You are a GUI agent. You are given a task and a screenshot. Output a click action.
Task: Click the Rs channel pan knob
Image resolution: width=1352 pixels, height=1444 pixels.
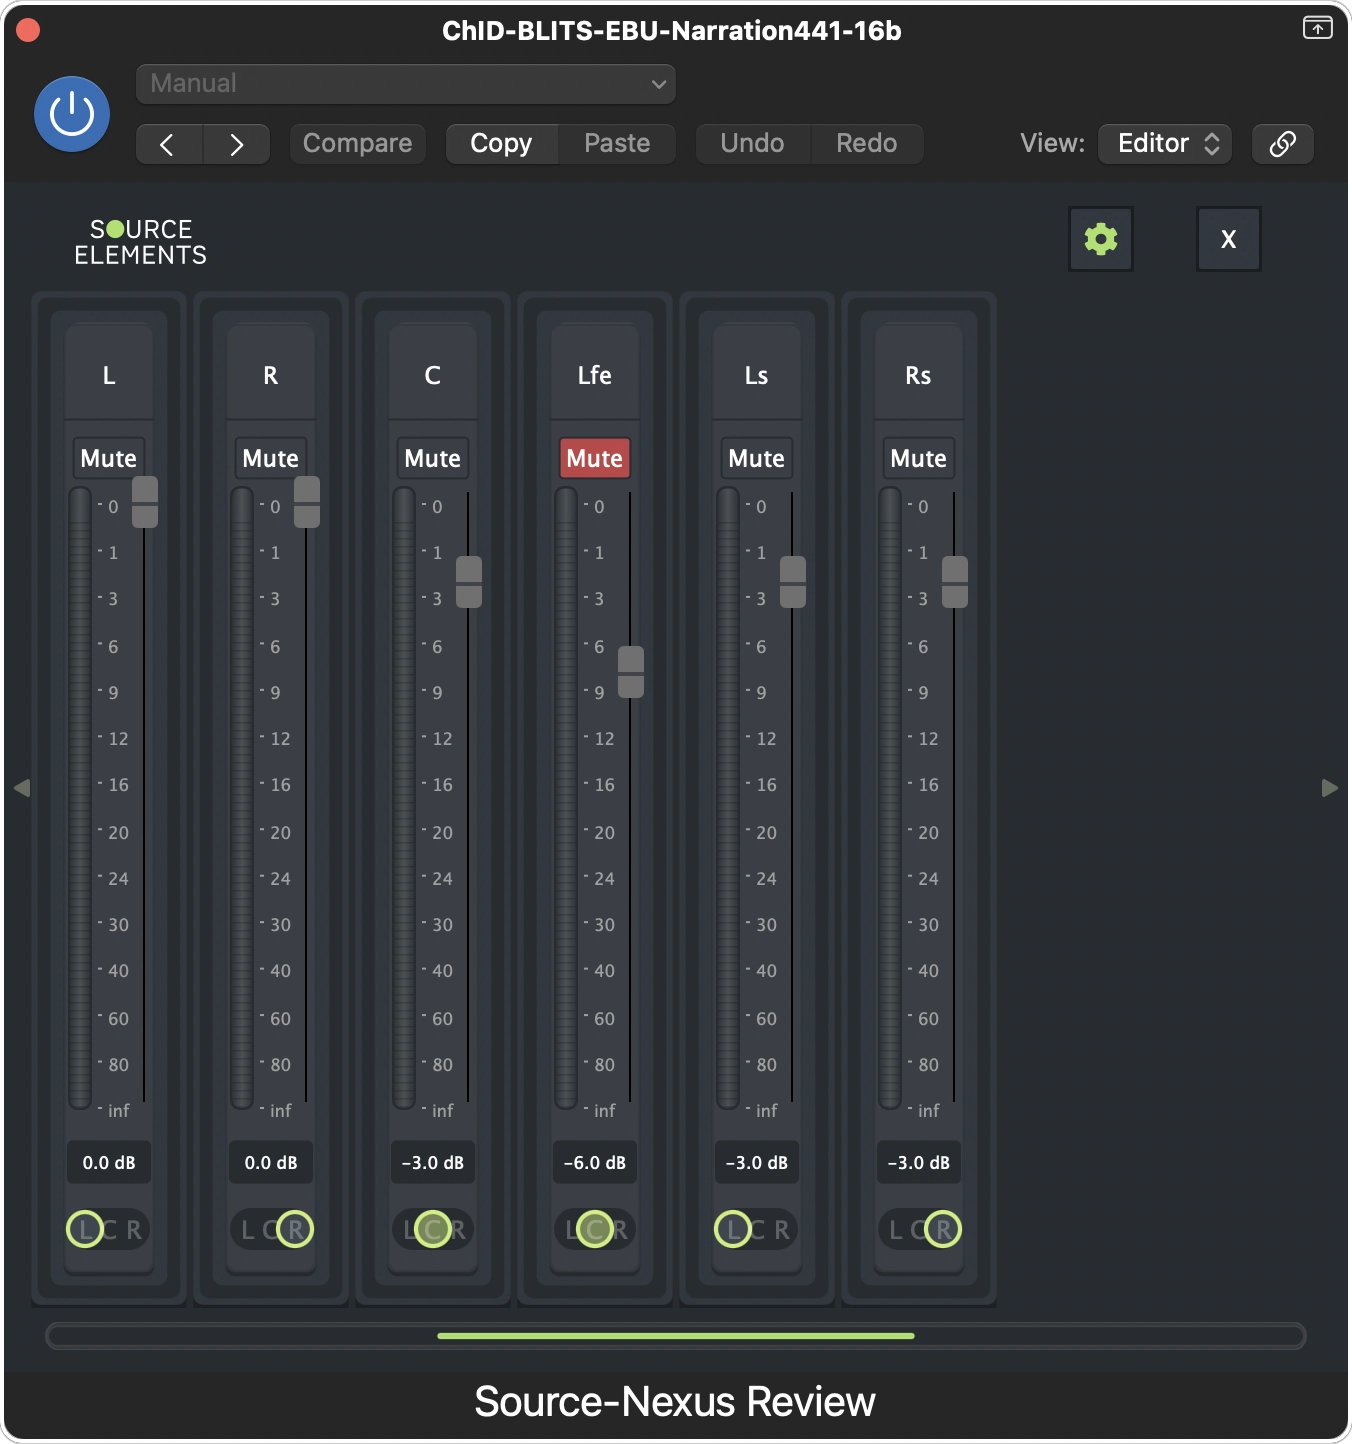[x=943, y=1229]
